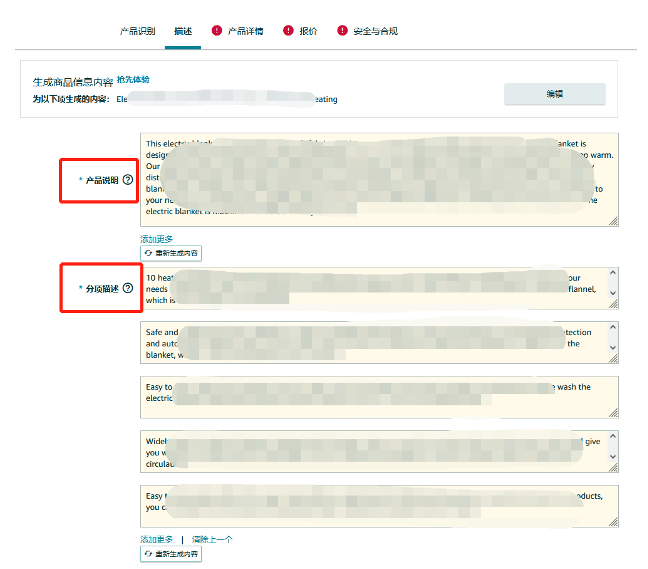This screenshot has width=648, height=569.
Task: Switch to the 产品识别 tab
Action: coord(138,31)
